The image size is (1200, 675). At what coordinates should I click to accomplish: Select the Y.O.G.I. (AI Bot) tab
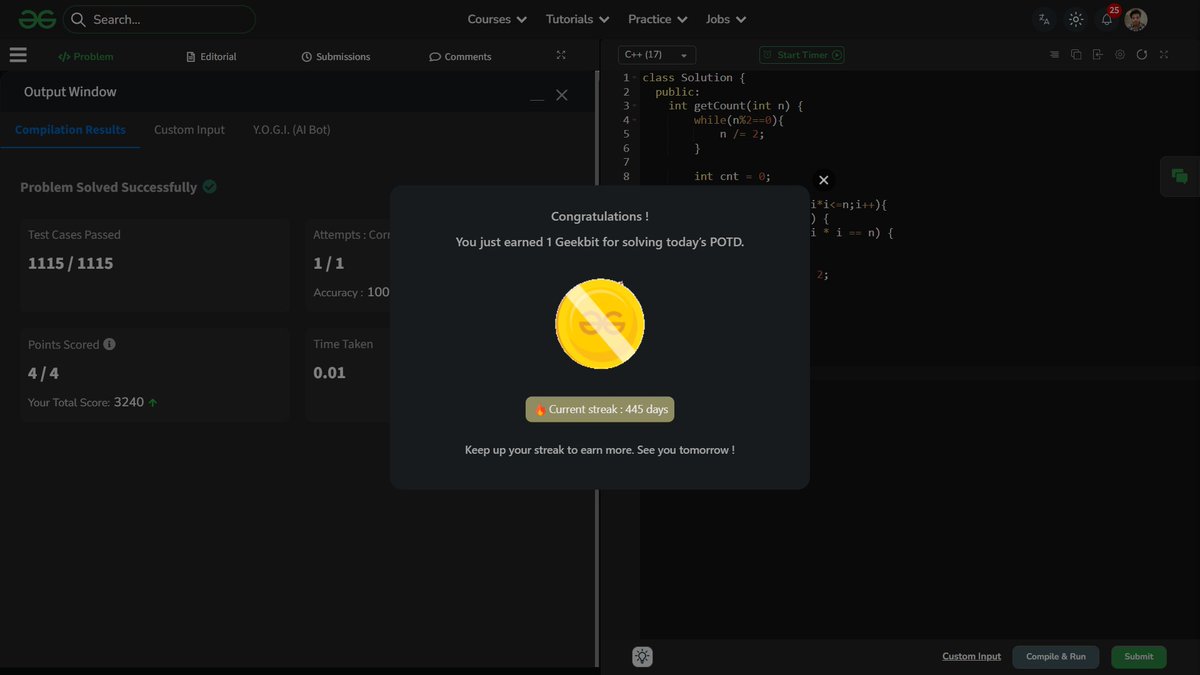coord(292,130)
